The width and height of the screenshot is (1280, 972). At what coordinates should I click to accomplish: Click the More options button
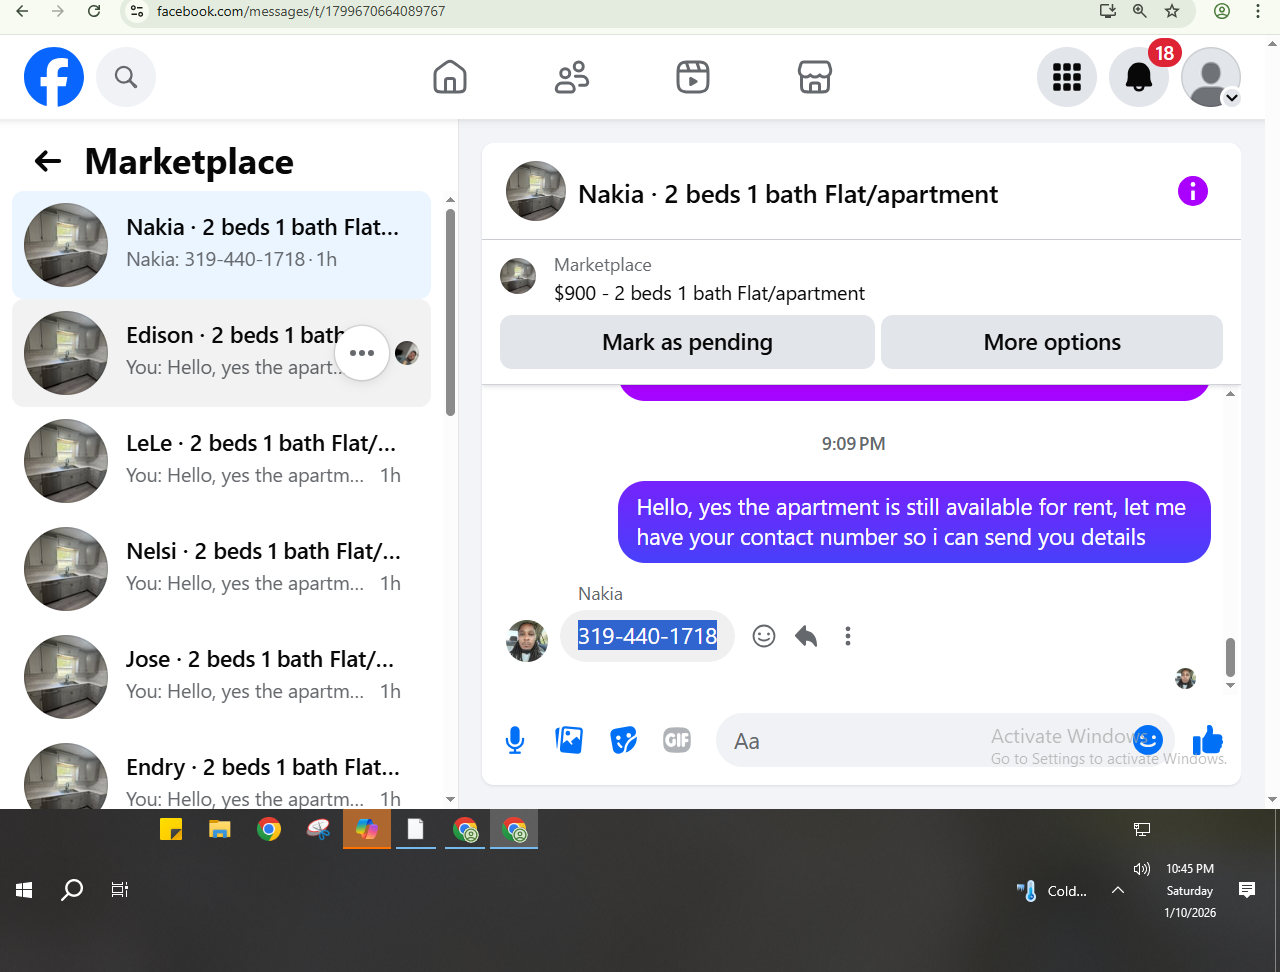[1052, 342]
